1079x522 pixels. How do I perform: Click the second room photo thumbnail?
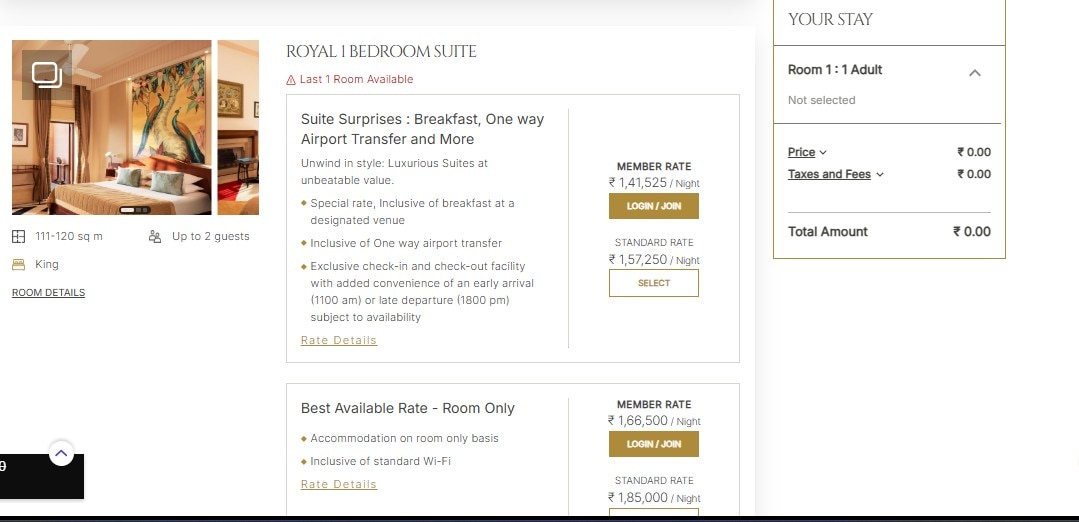point(238,127)
